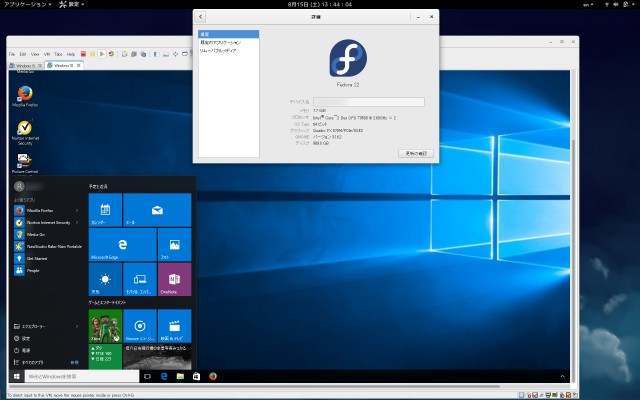Image resolution: width=640 pixels, height=400 pixels.
Task: Click the check for updates button
Action: tap(416, 153)
